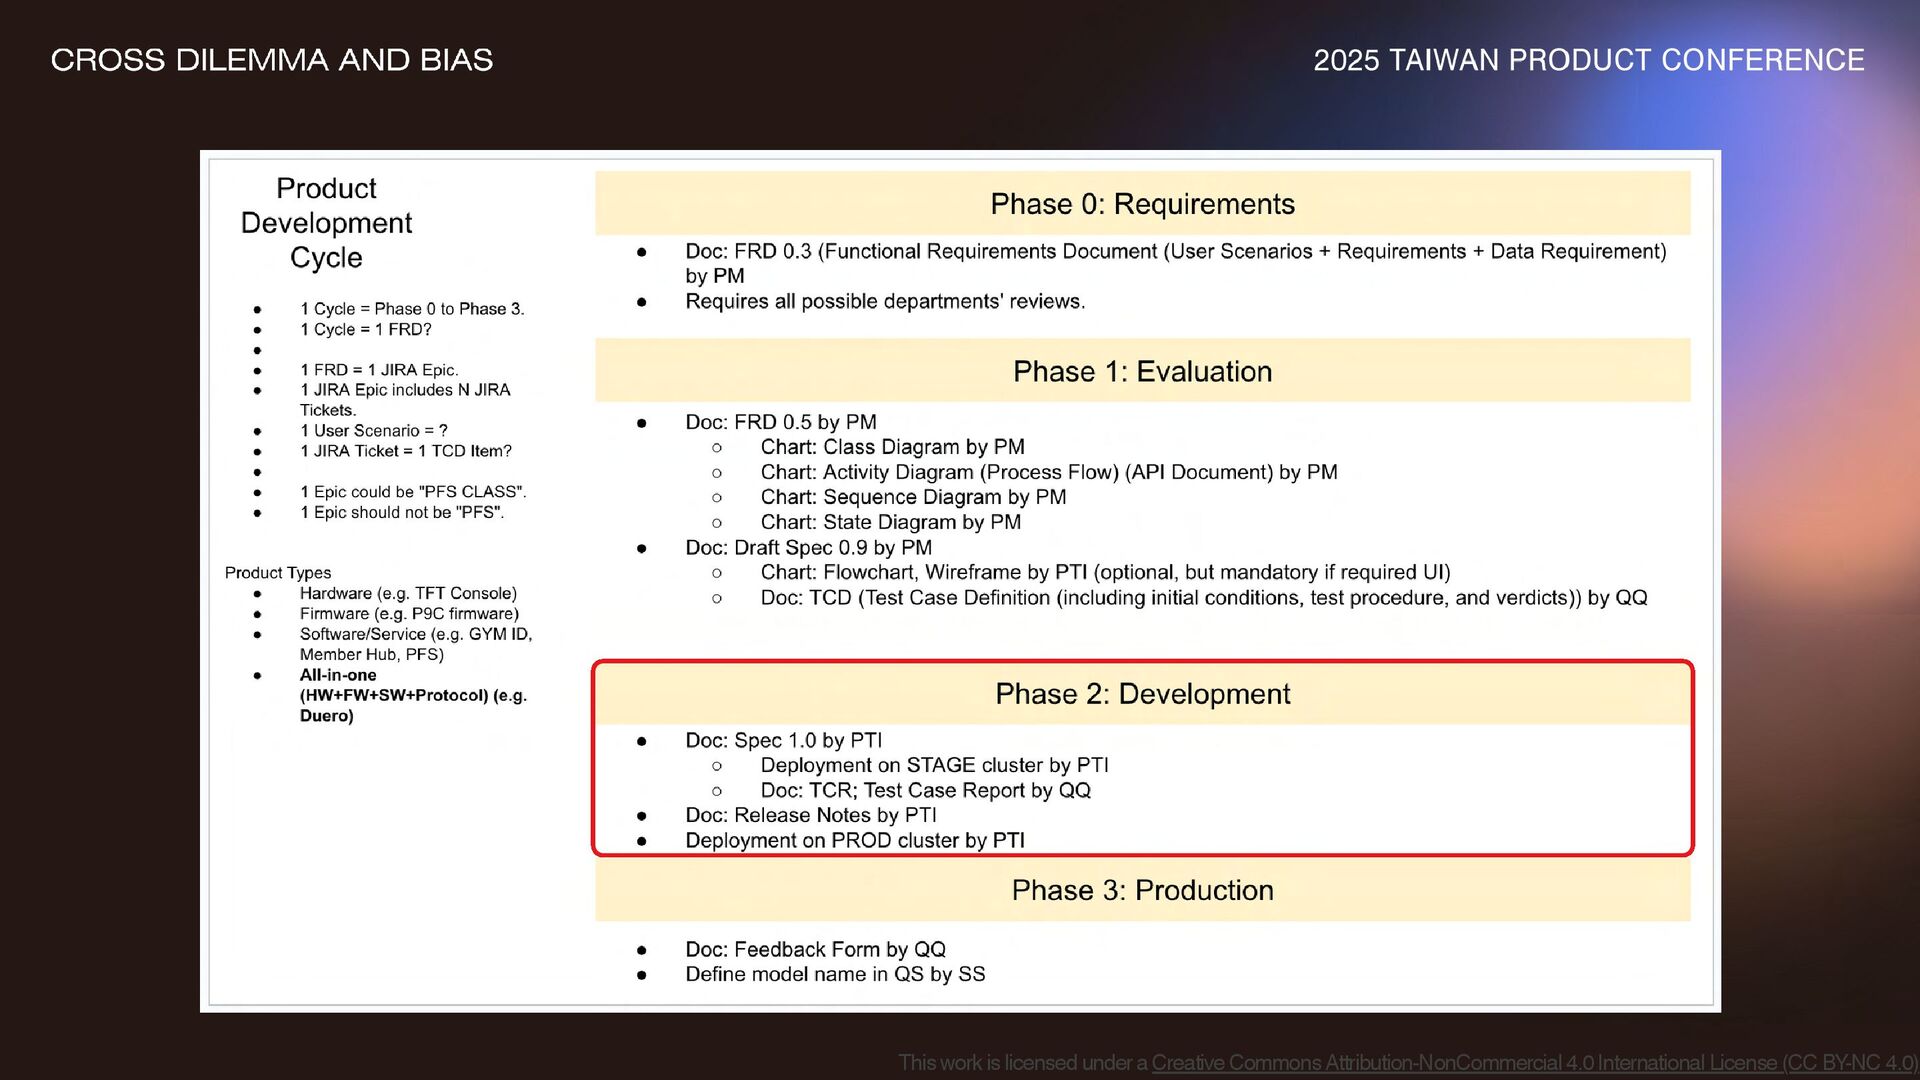Click 'Define model name in QS by SS' line
This screenshot has height=1080, width=1920.
tap(835, 974)
